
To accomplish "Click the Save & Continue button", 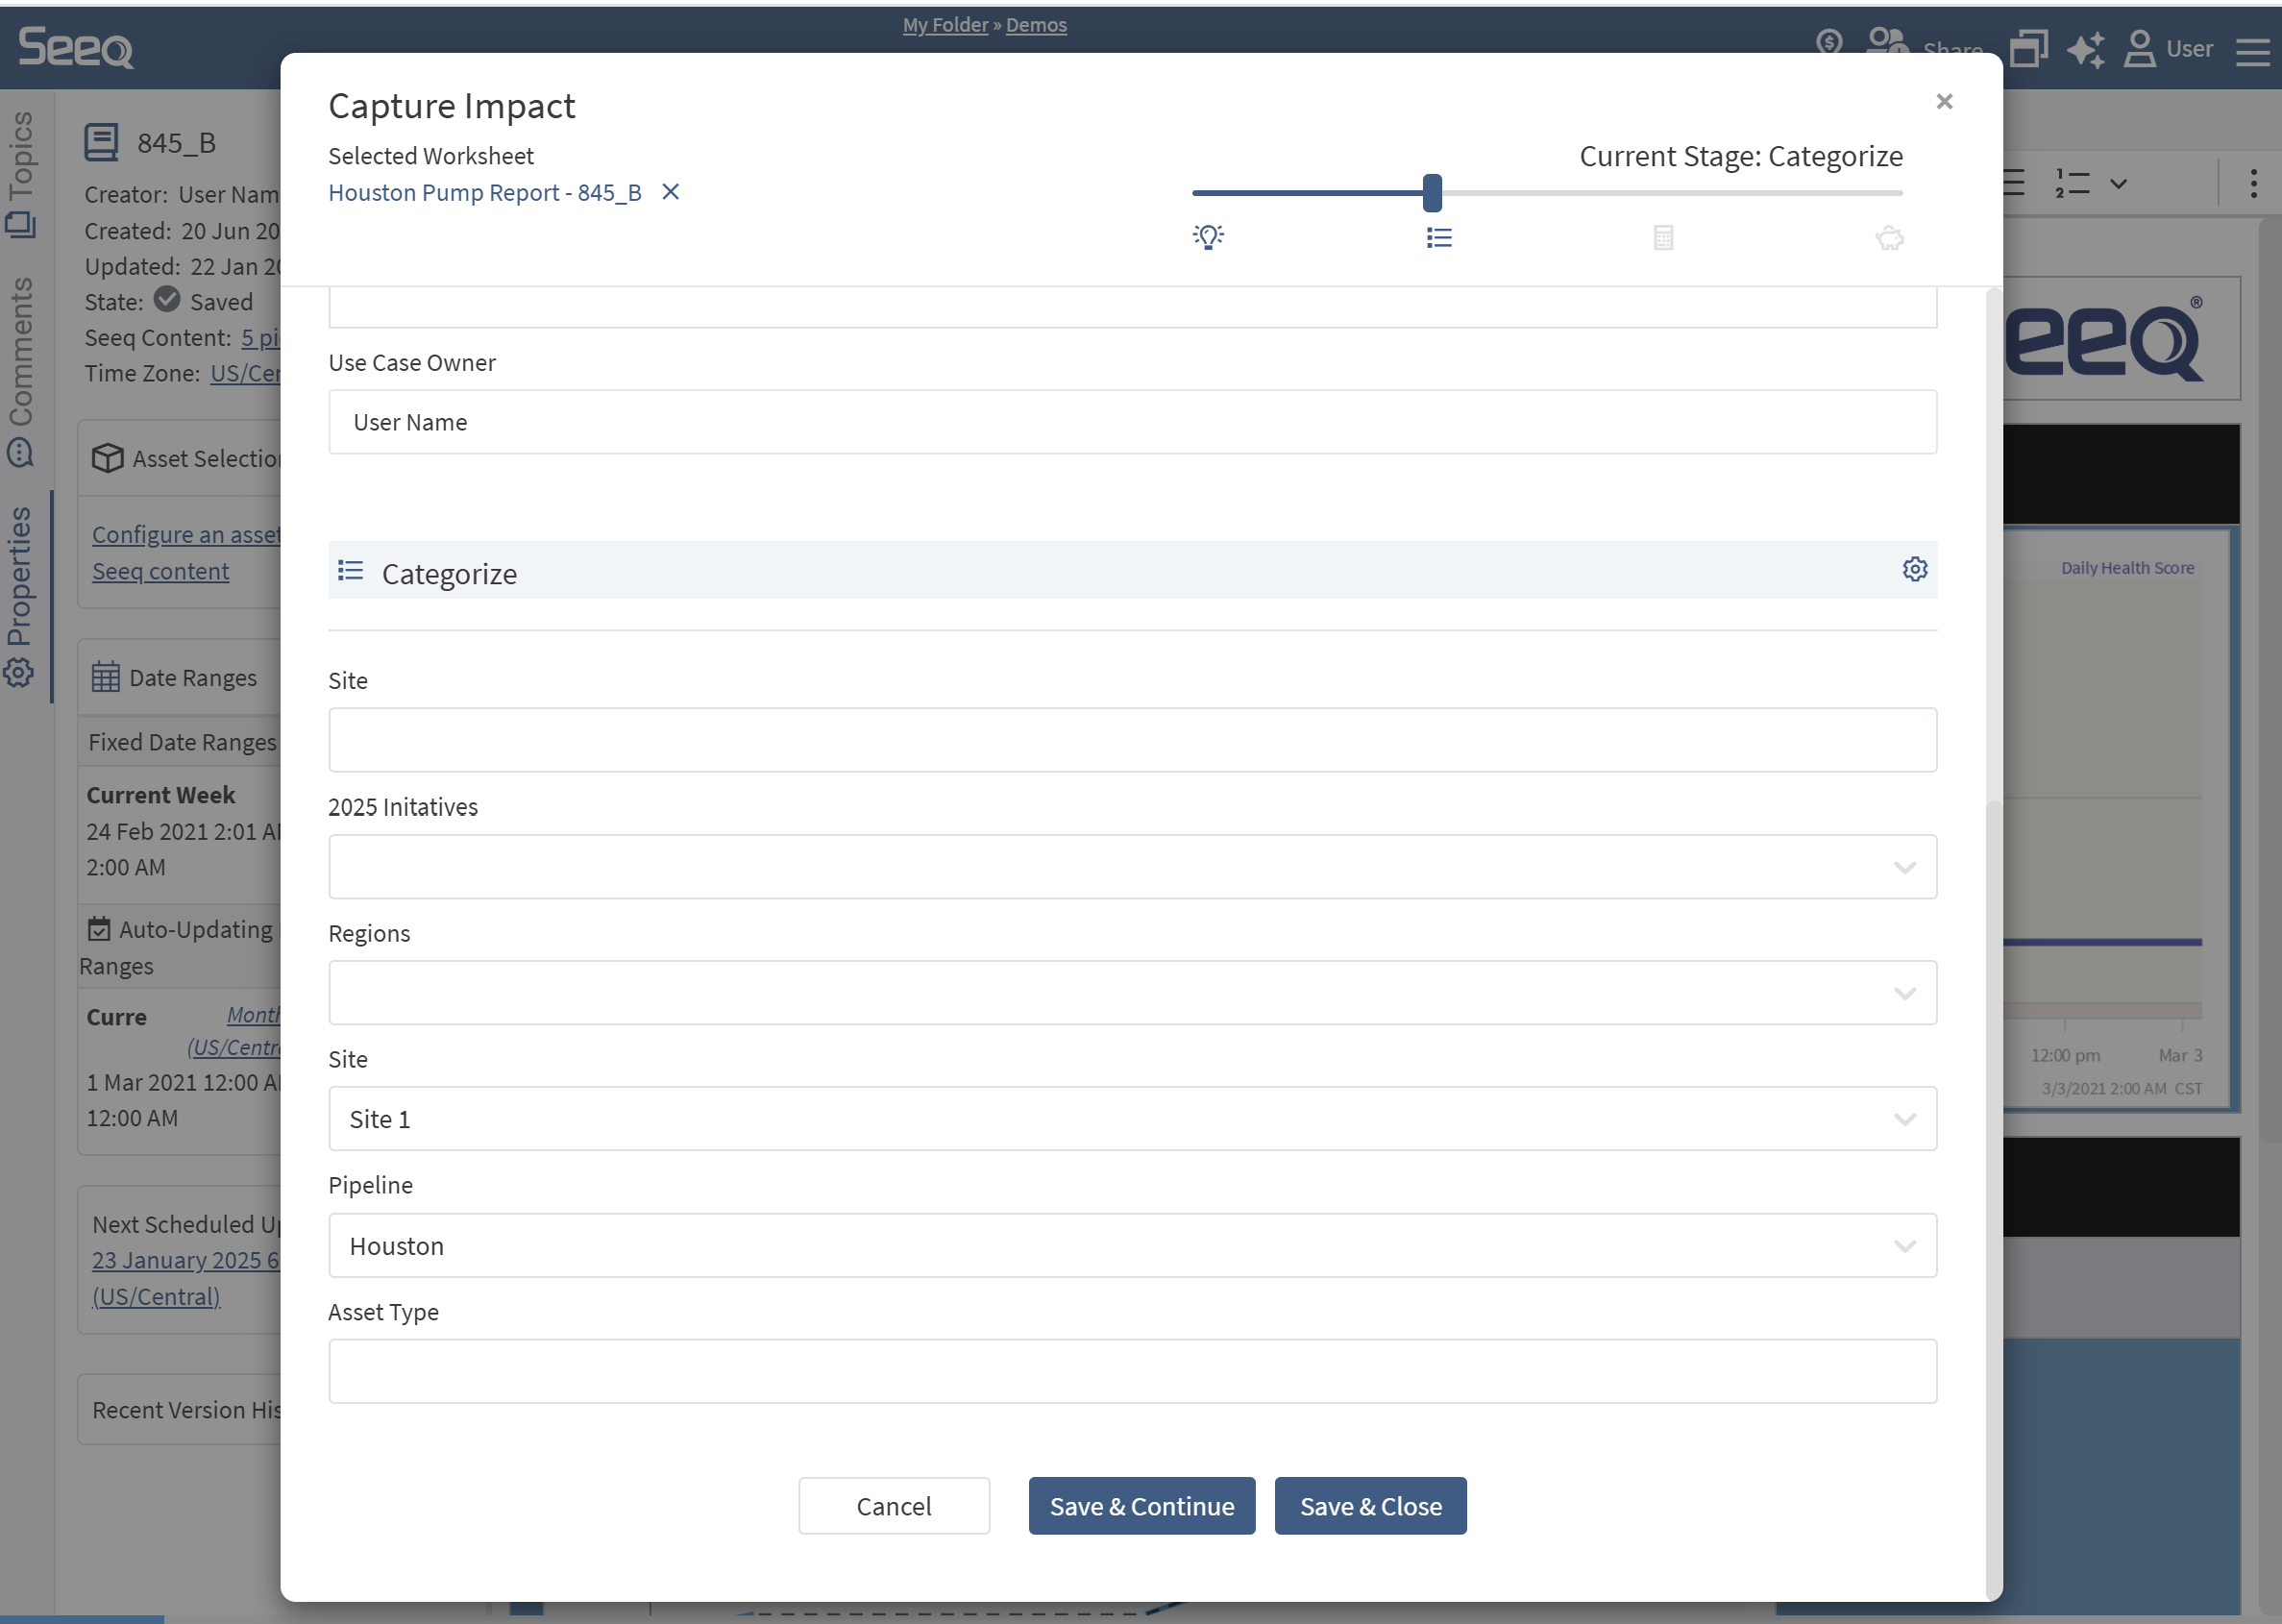I will tap(1141, 1506).
